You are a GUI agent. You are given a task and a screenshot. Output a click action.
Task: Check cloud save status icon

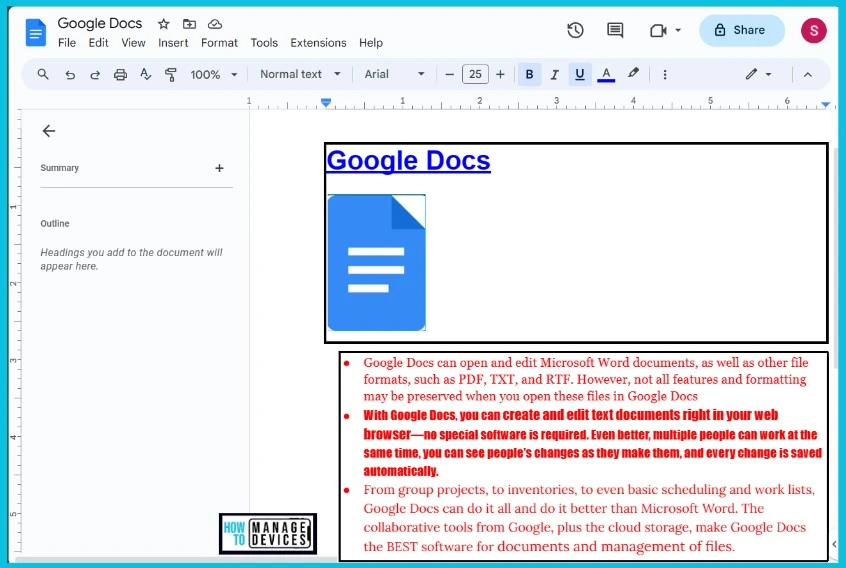pyautogui.click(x=215, y=24)
